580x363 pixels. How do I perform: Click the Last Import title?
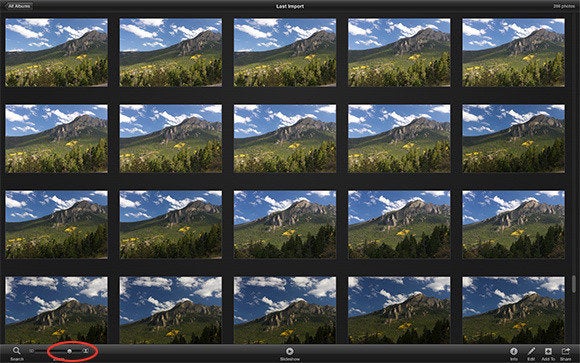290,6
